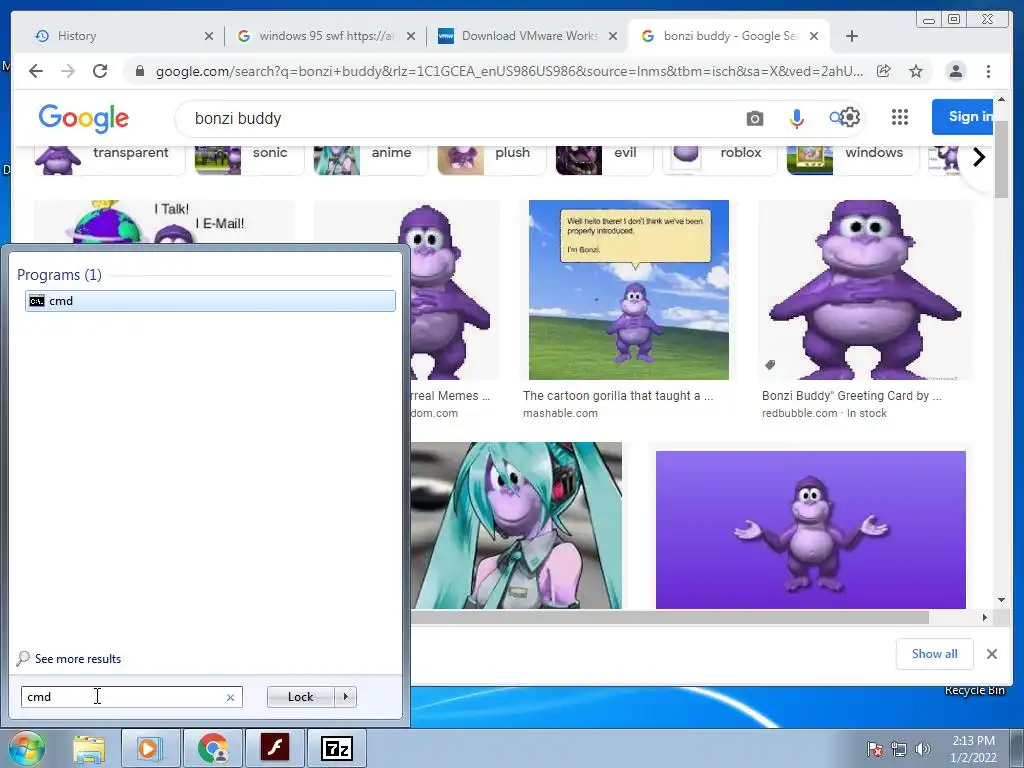Image resolution: width=1024 pixels, height=768 pixels.
Task: Show more filter chips with right arrow
Action: point(978,157)
